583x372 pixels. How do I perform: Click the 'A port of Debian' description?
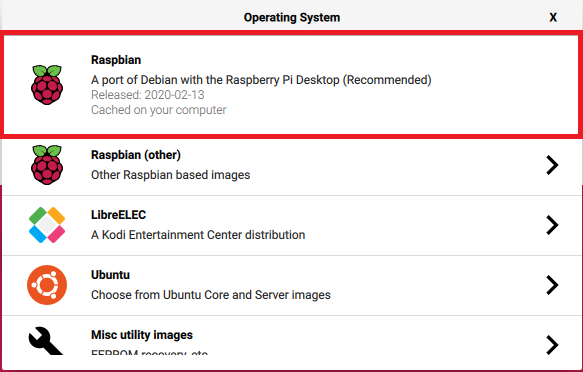pyautogui.click(x=261, y=80)
